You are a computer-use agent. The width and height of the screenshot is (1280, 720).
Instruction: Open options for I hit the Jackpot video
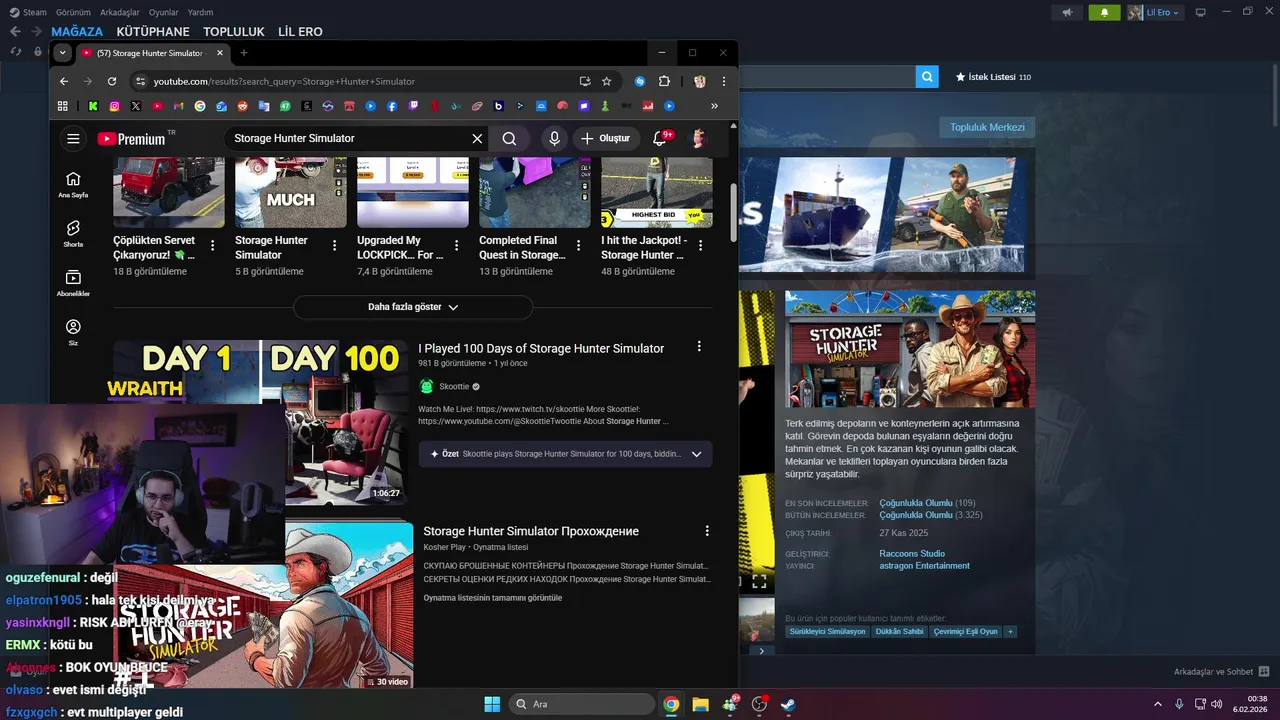click(x=701, y=245)
